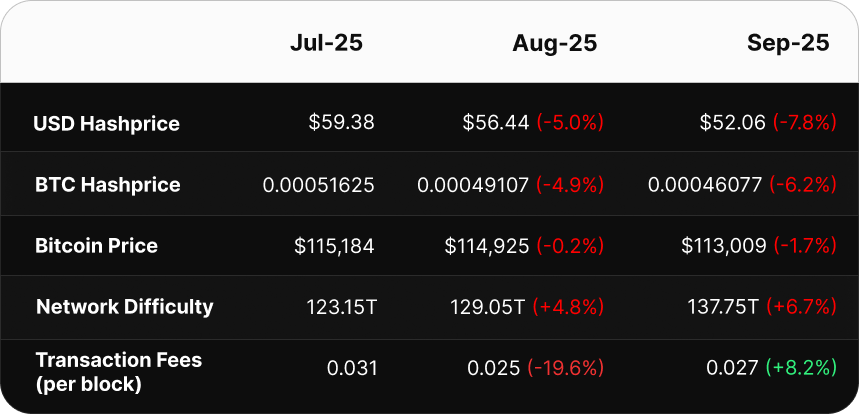Select the 123.15T difficulty value
859x414 pixels.
(340, 307)
